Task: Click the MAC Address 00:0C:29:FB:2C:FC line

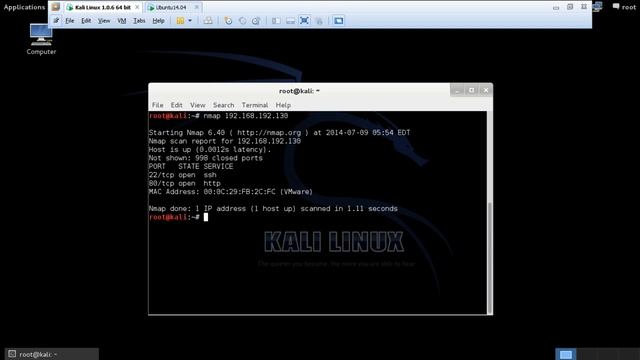Action: point(231,191)
